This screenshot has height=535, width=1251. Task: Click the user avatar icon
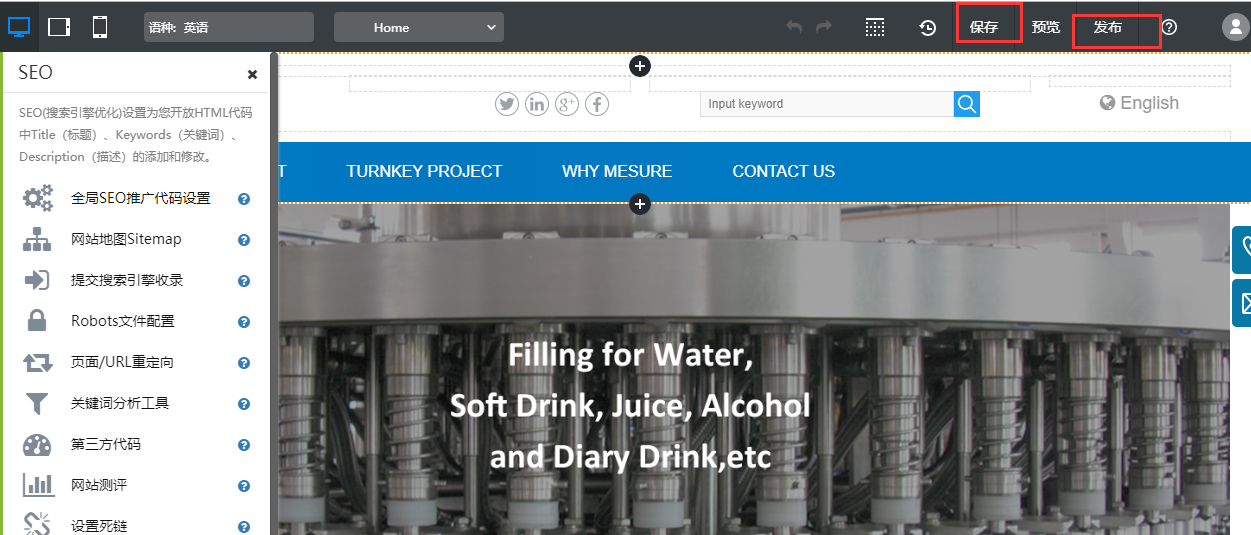coord(1234,27)
